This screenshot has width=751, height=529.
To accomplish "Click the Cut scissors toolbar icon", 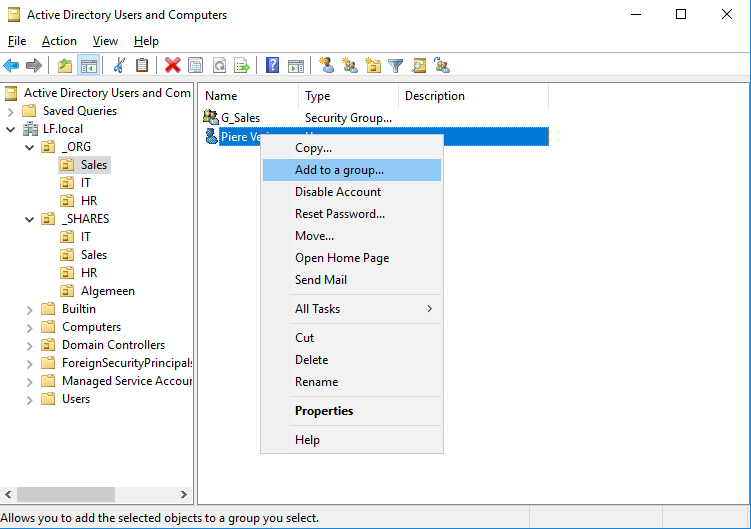I will tap(119, 65).
